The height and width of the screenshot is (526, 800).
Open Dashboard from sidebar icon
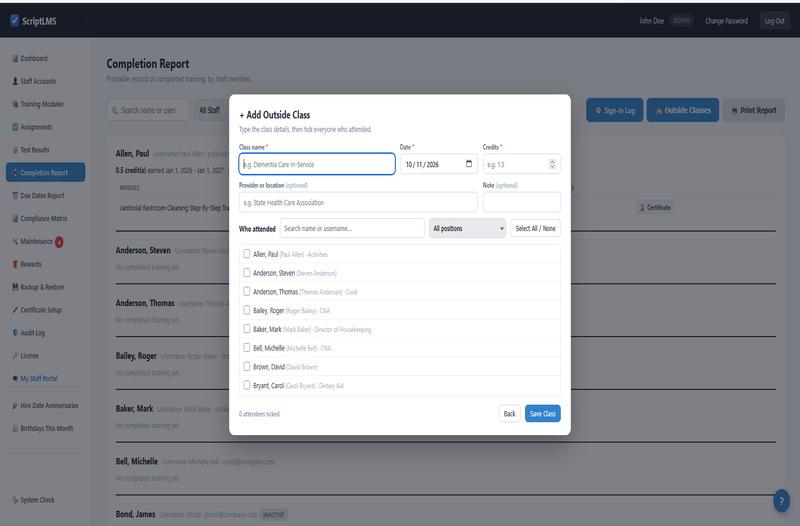(15, 59)
